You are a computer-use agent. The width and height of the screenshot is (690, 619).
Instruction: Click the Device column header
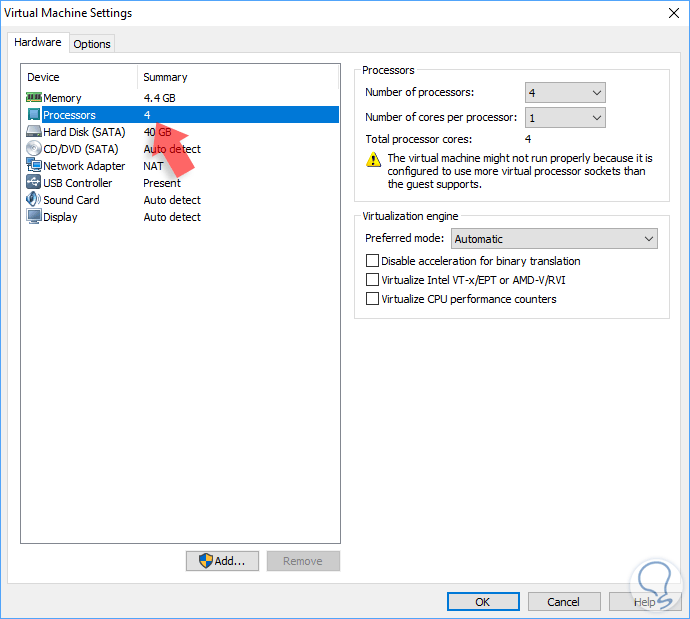coord(43,77)
